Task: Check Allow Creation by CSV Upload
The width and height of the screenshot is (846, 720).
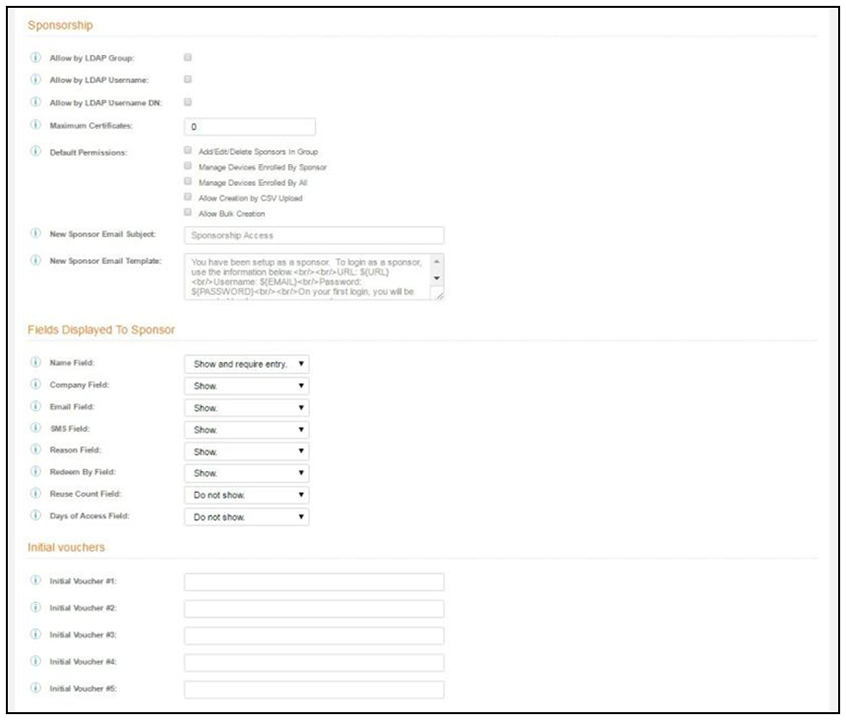Action: [x=188, y=197]
